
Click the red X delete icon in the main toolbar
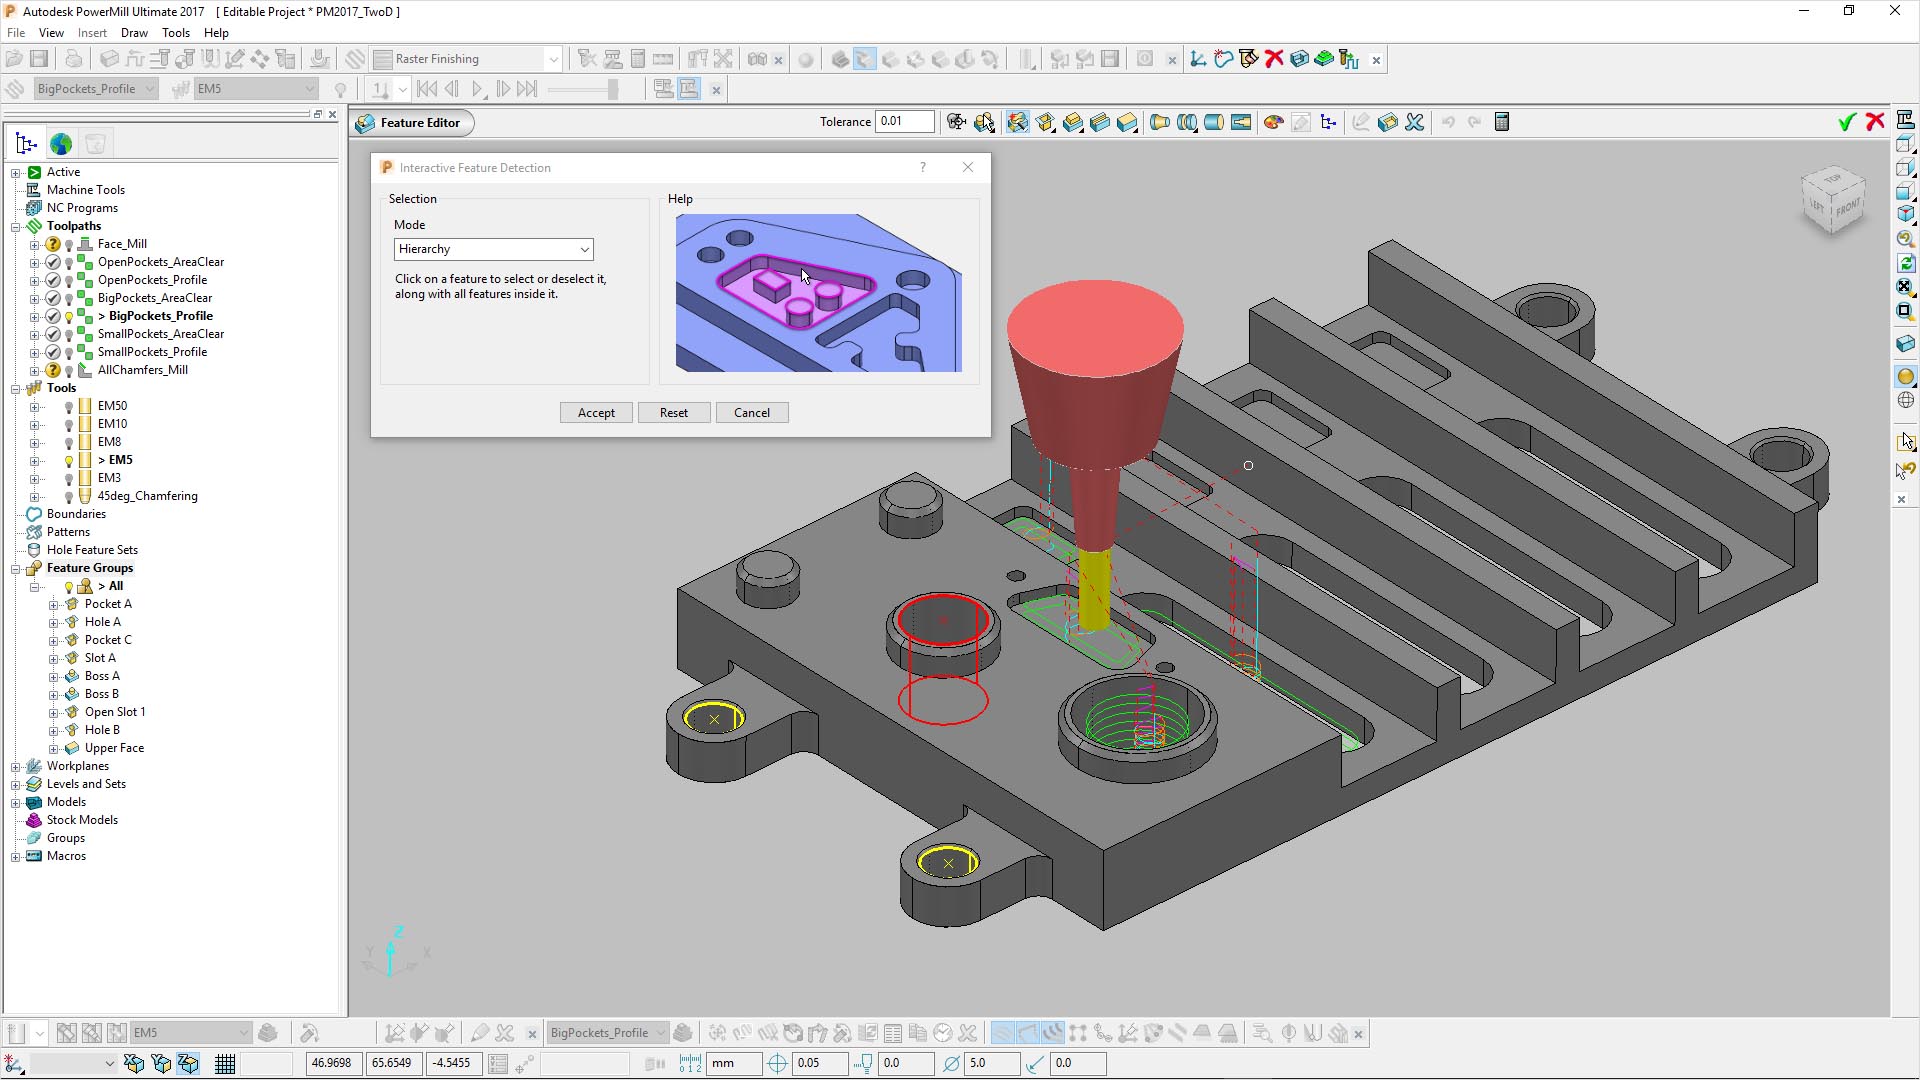click(1274, 59)
